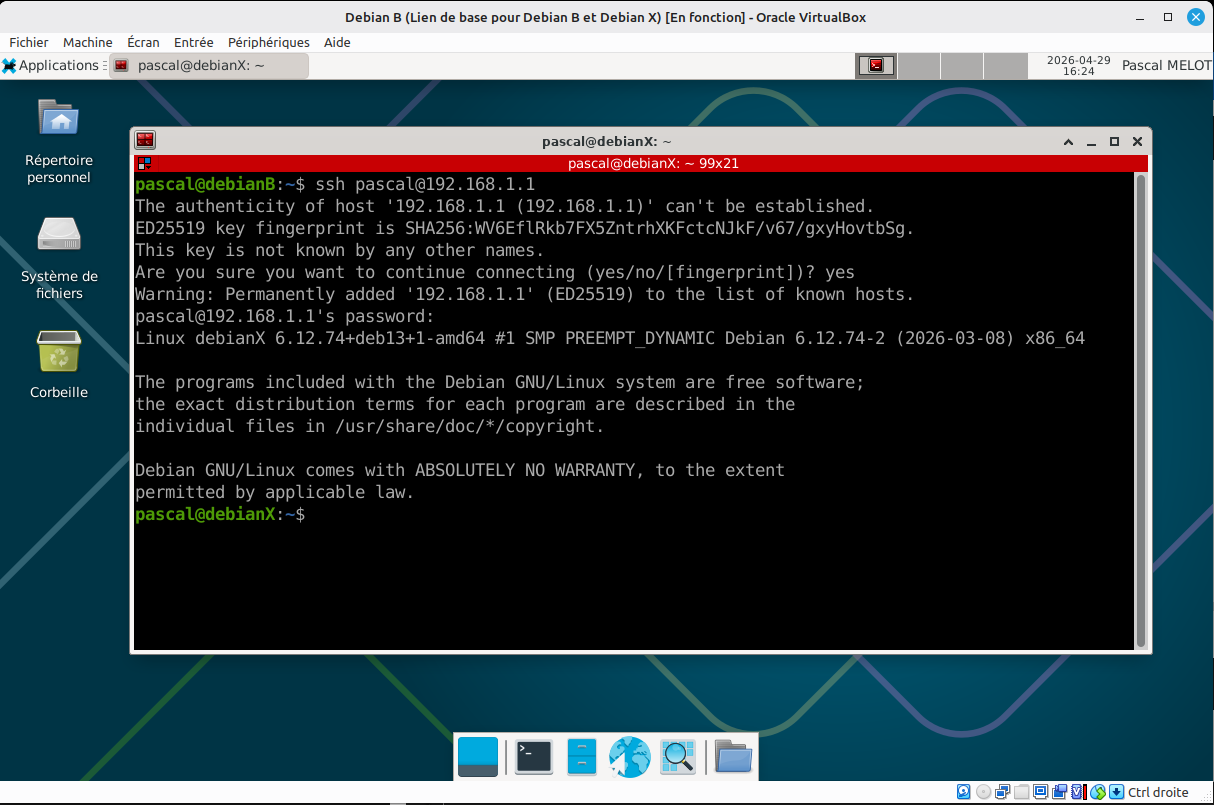Click the ABSOLUTELY NO WARRANTY line

(x=460, y=470)
